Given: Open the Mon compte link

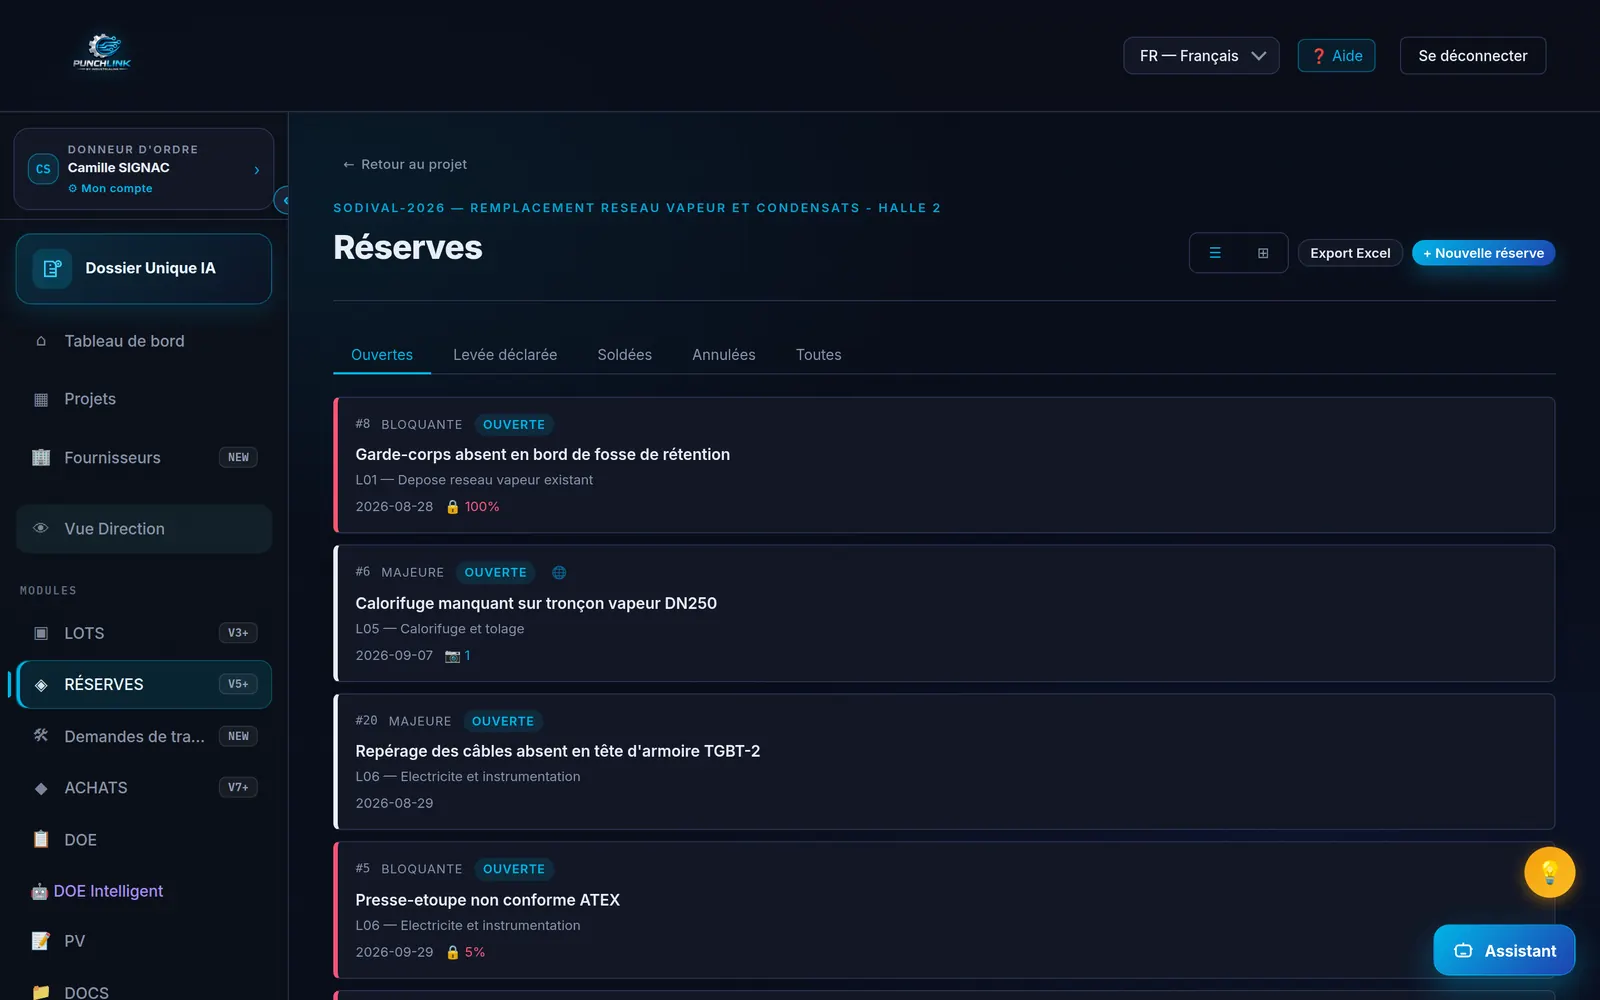Looking at the screenshot, I should point(110,188).
